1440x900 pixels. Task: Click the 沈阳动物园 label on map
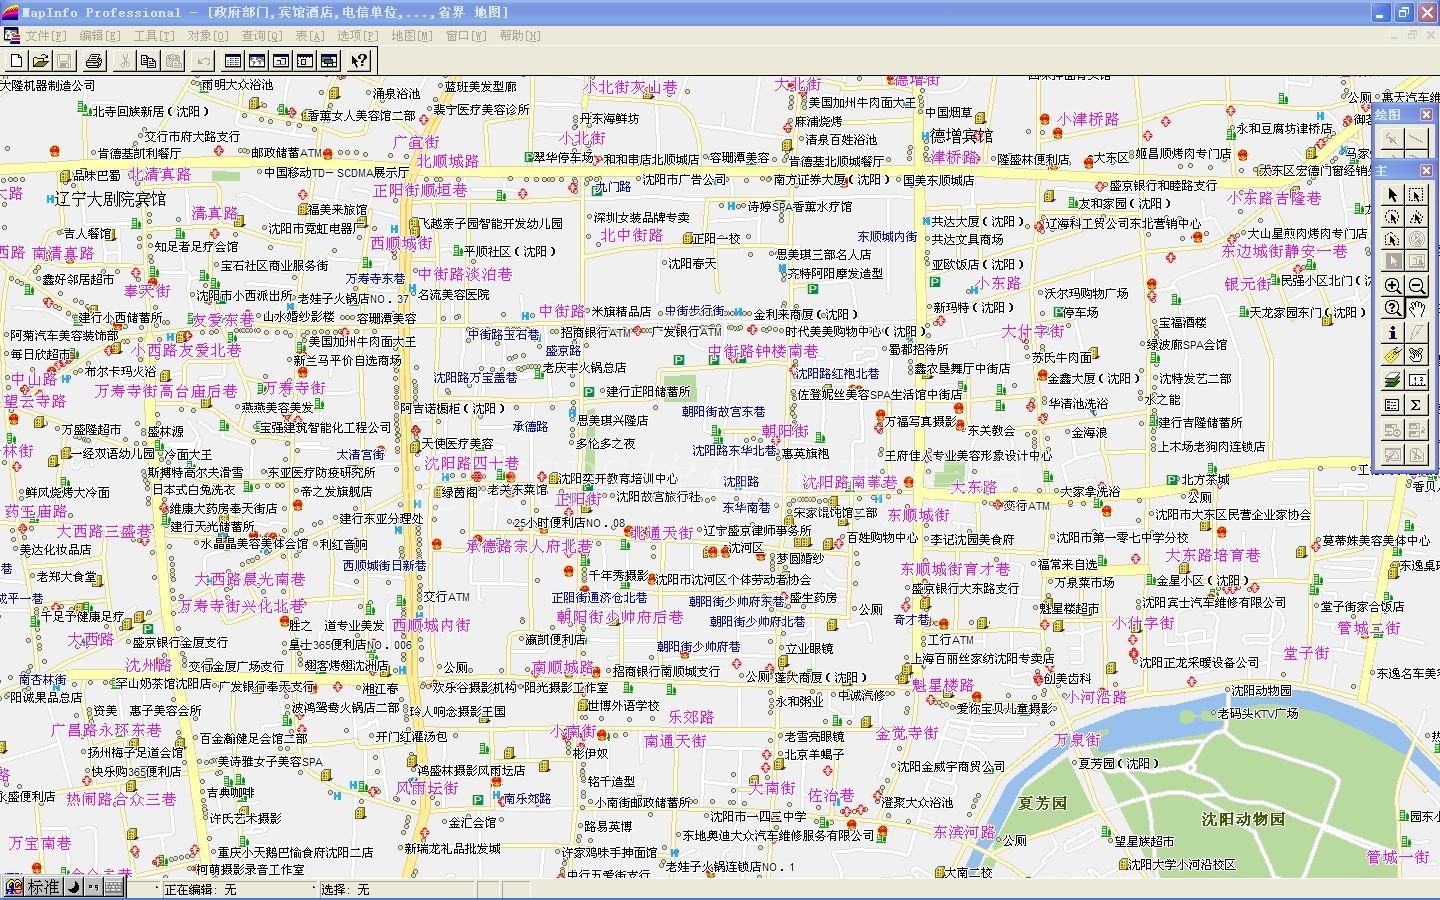tap(1242, 818)
